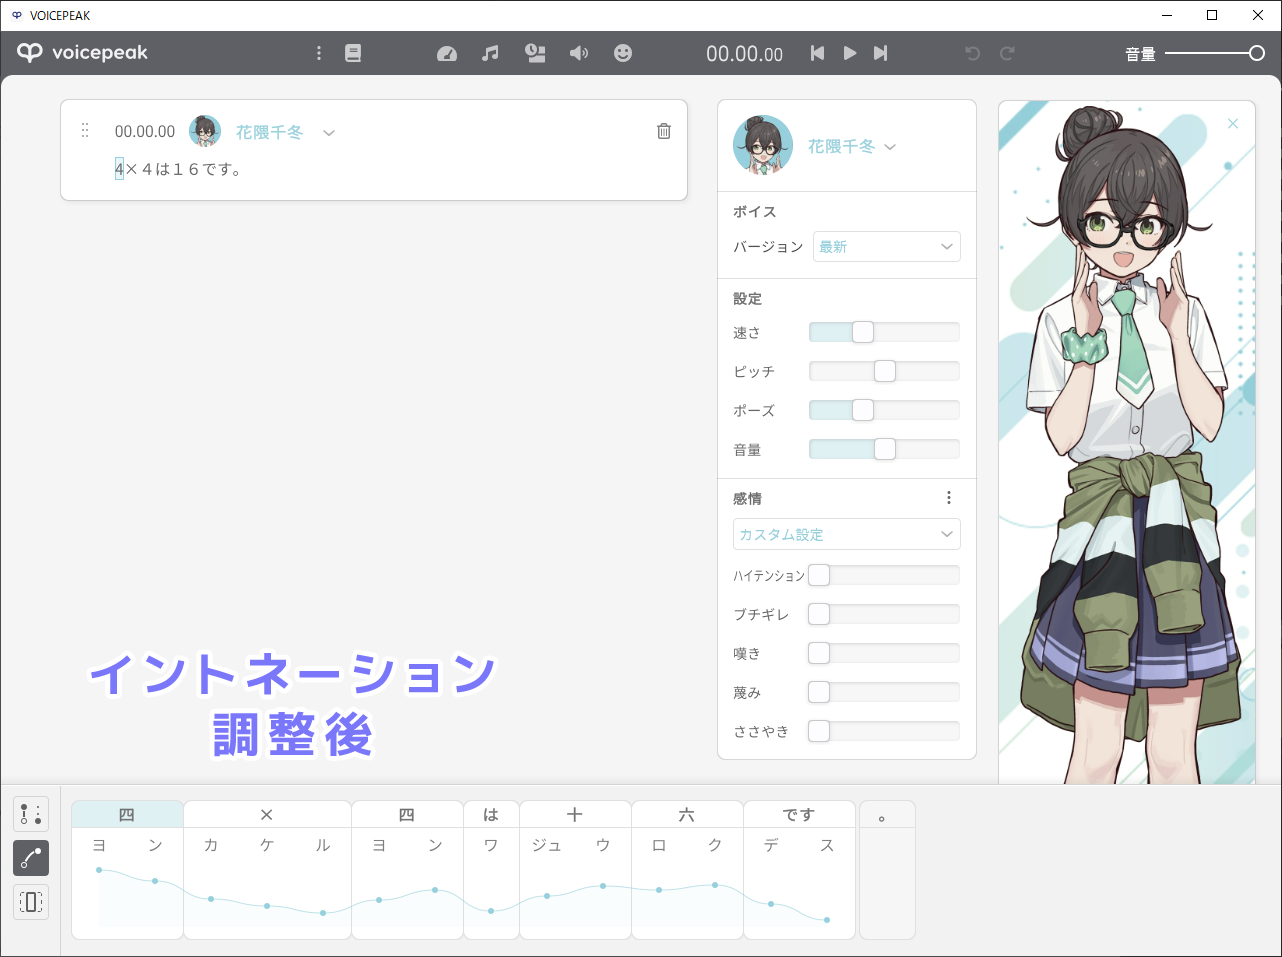Click the ささやき emotion slider handle
The height and width of the screenshot is (957, 1282).
(x=819, y=731)
